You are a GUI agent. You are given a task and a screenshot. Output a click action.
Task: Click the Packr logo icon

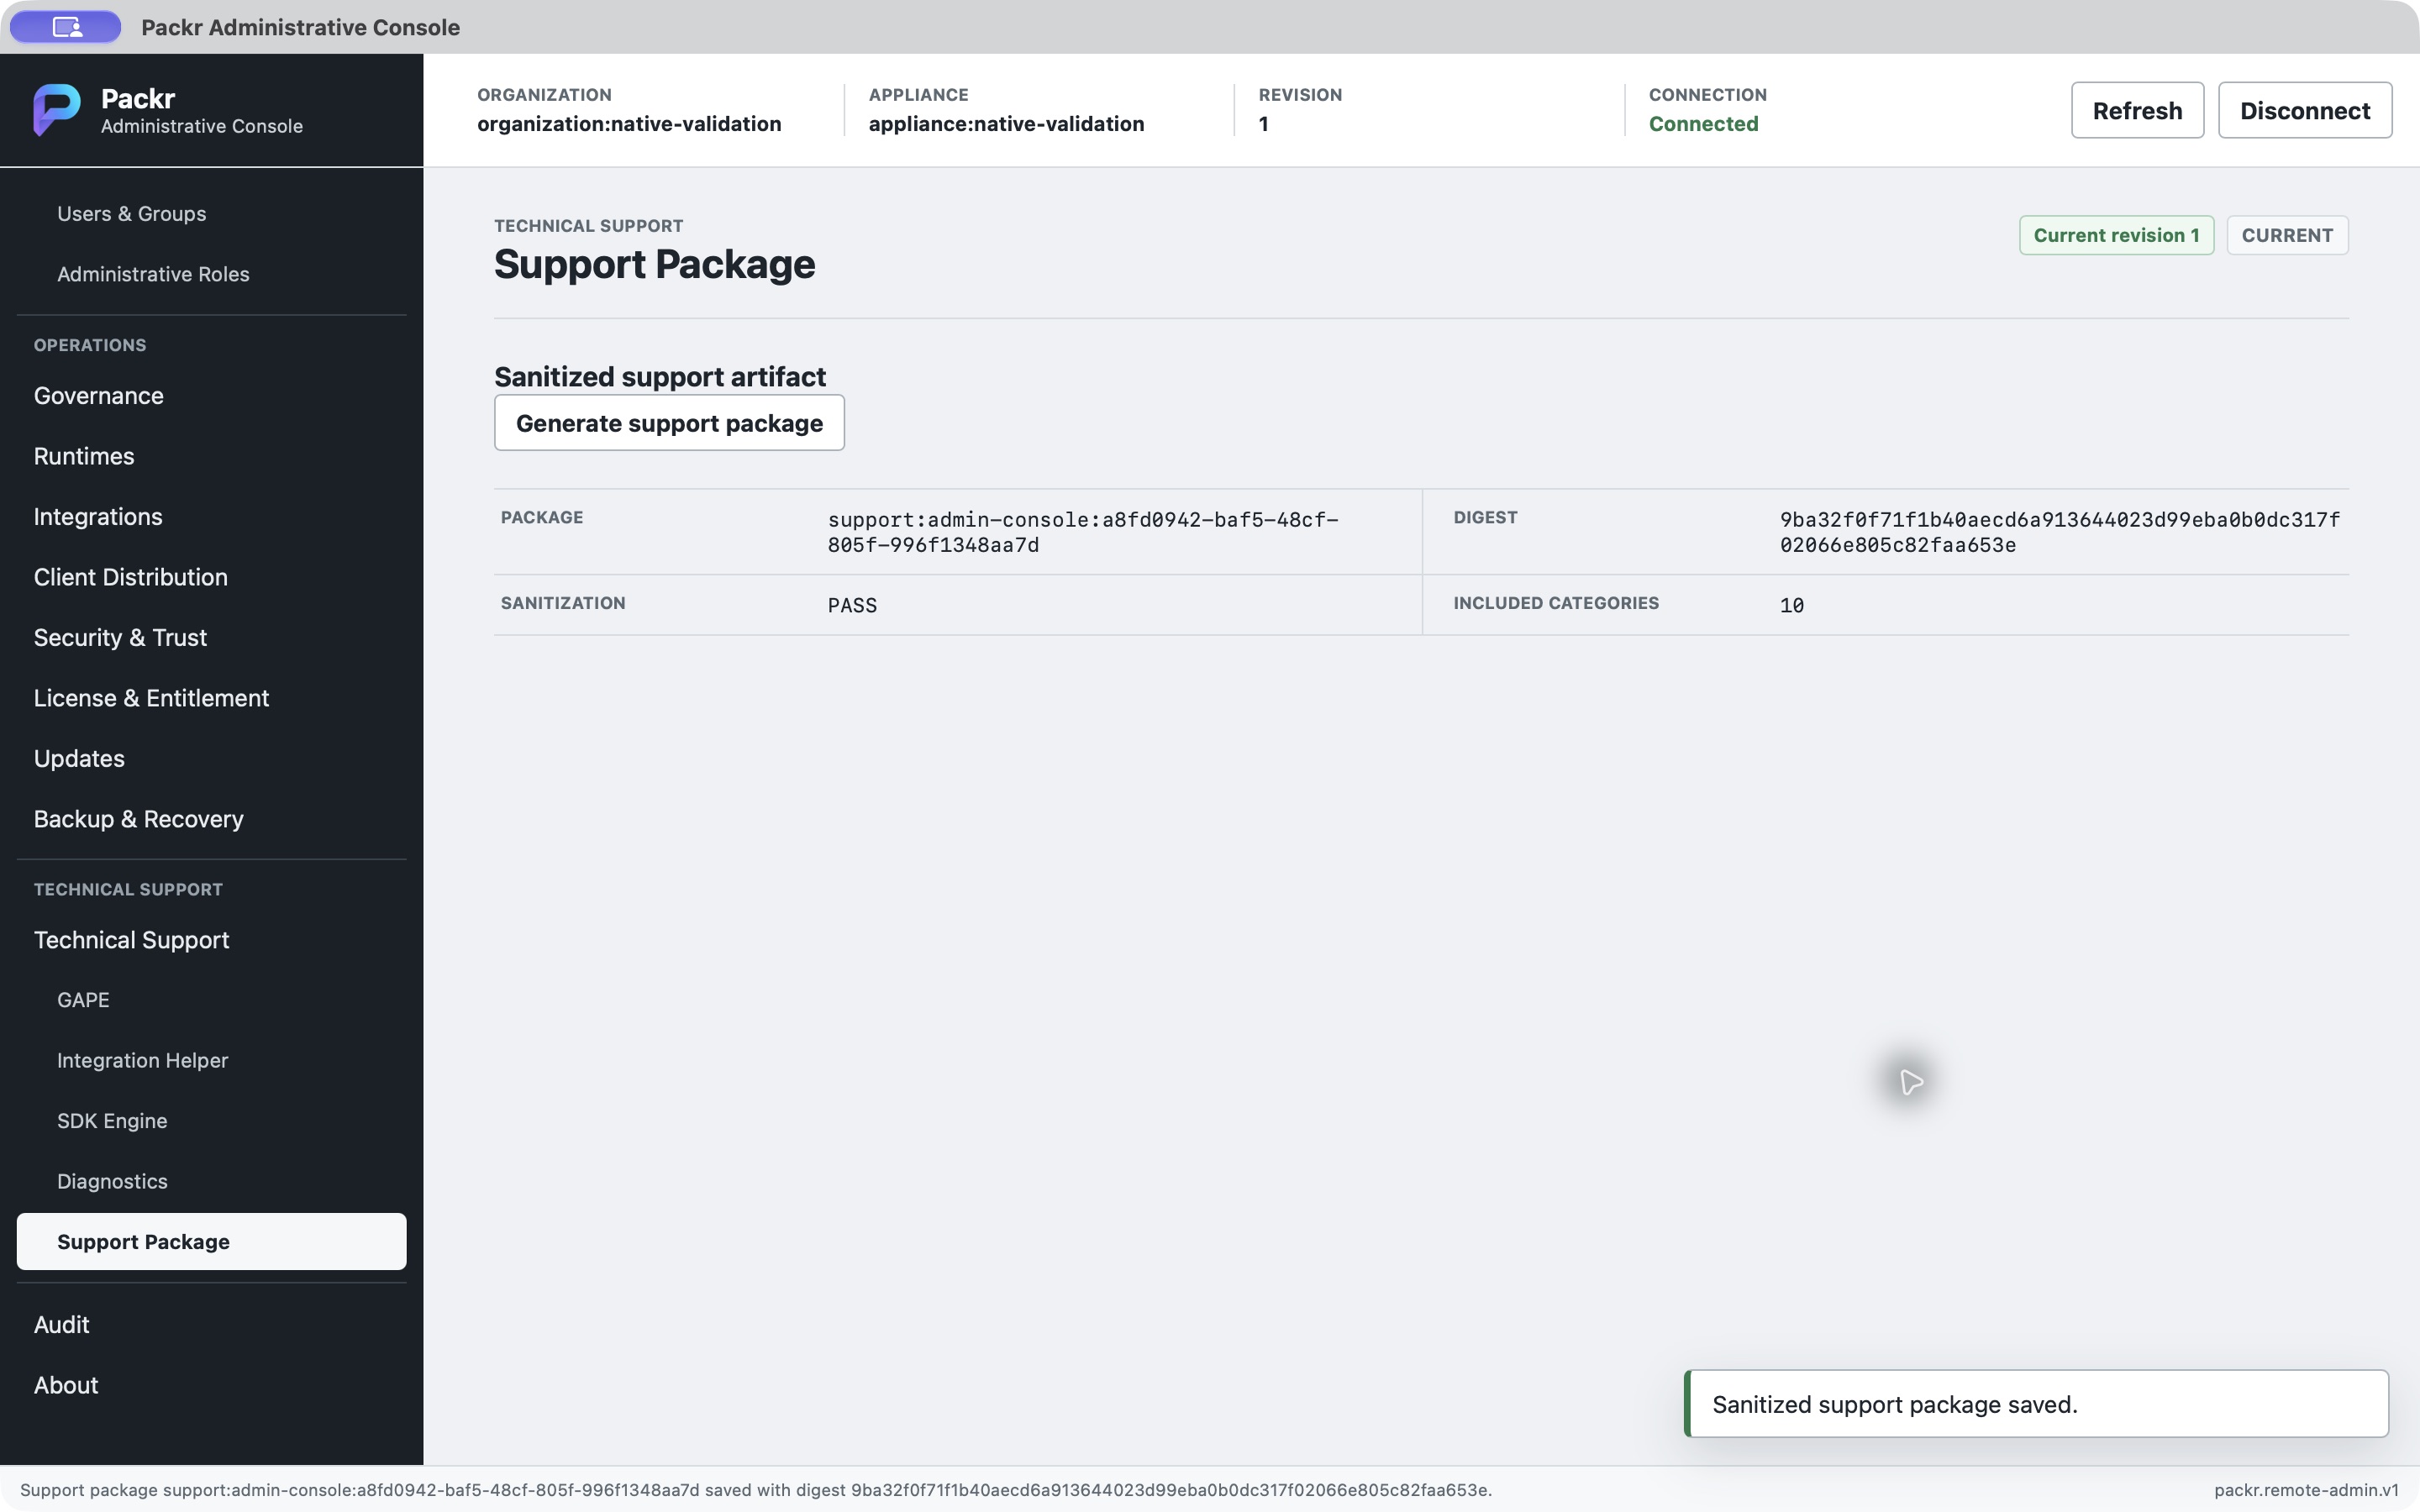point(57,110)
